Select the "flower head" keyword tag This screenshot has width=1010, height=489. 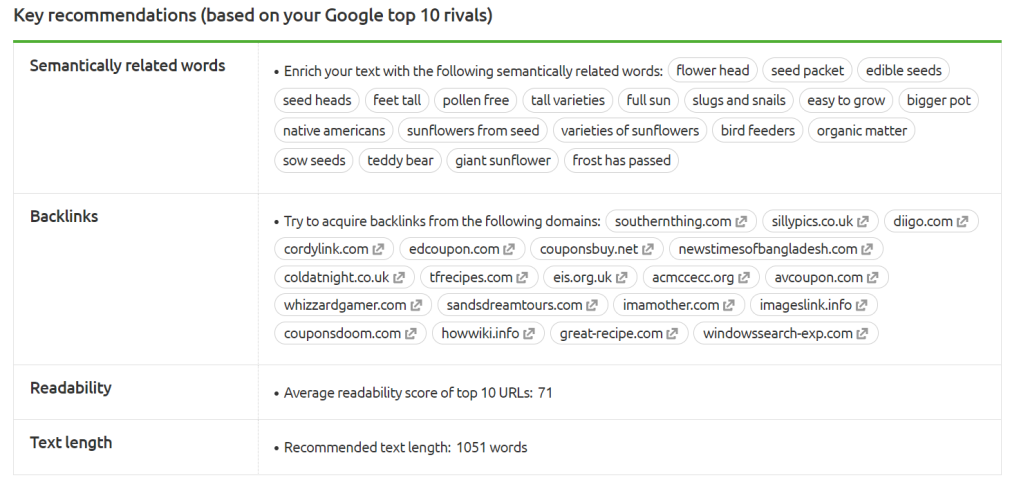712,71
